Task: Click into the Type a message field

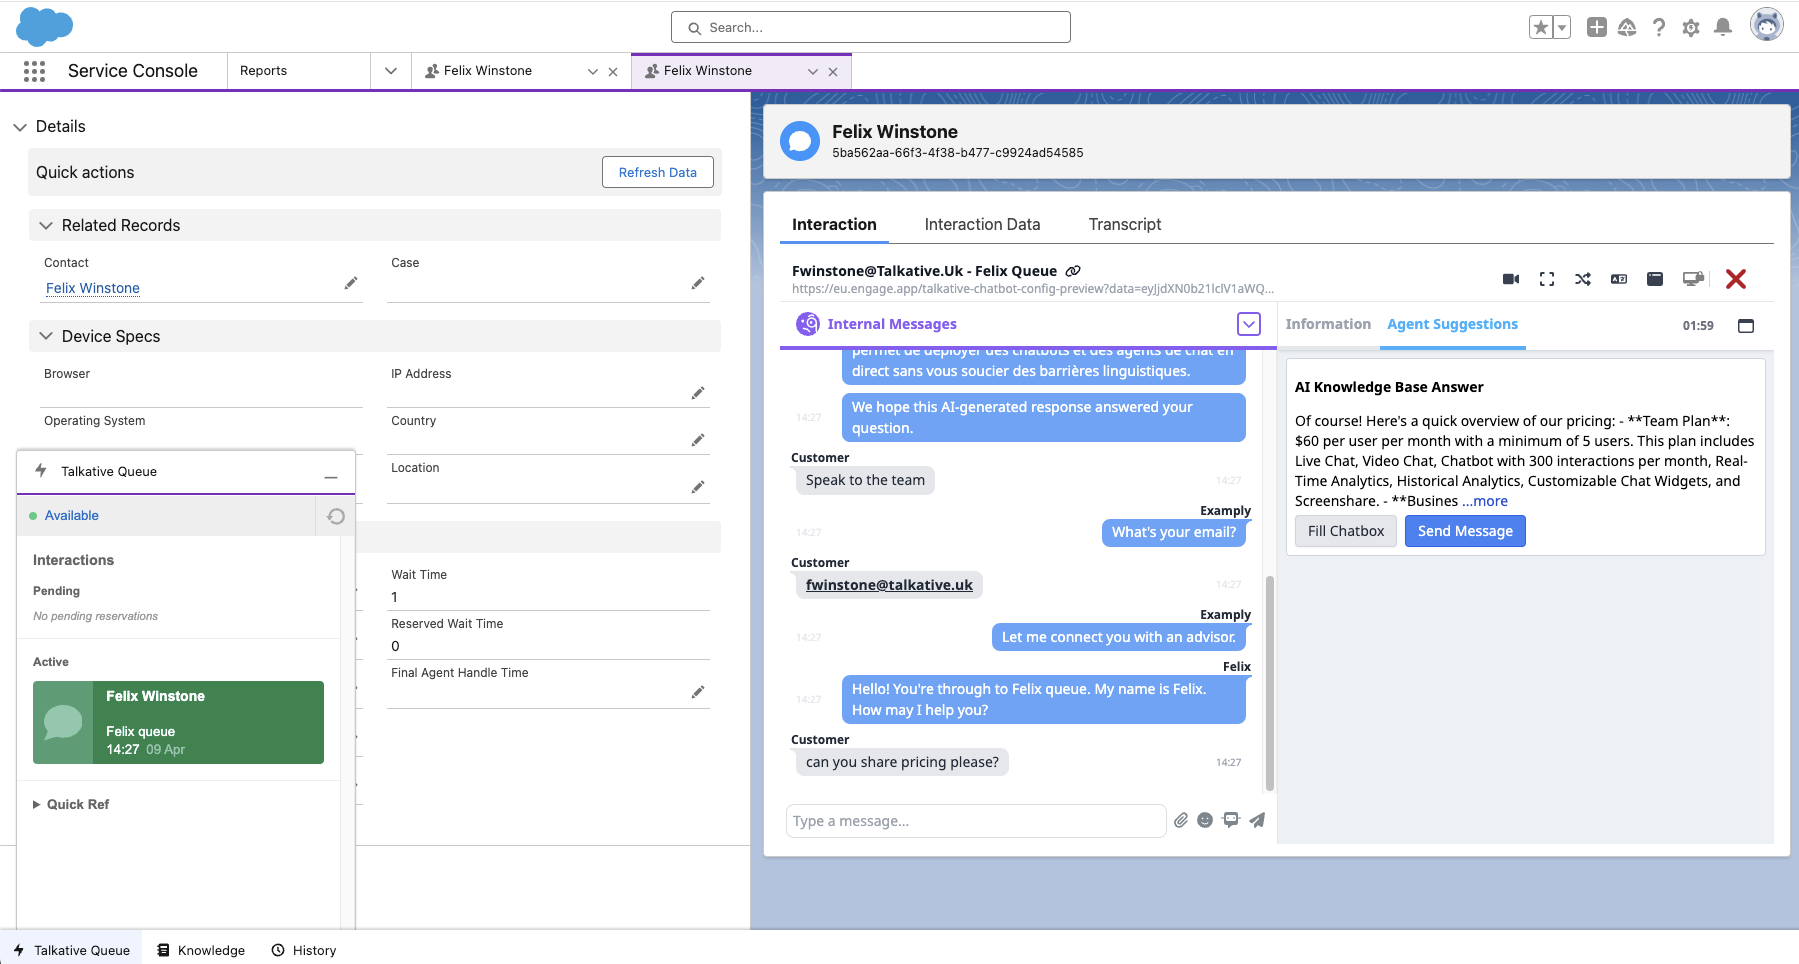Action: tap(975, 821)
